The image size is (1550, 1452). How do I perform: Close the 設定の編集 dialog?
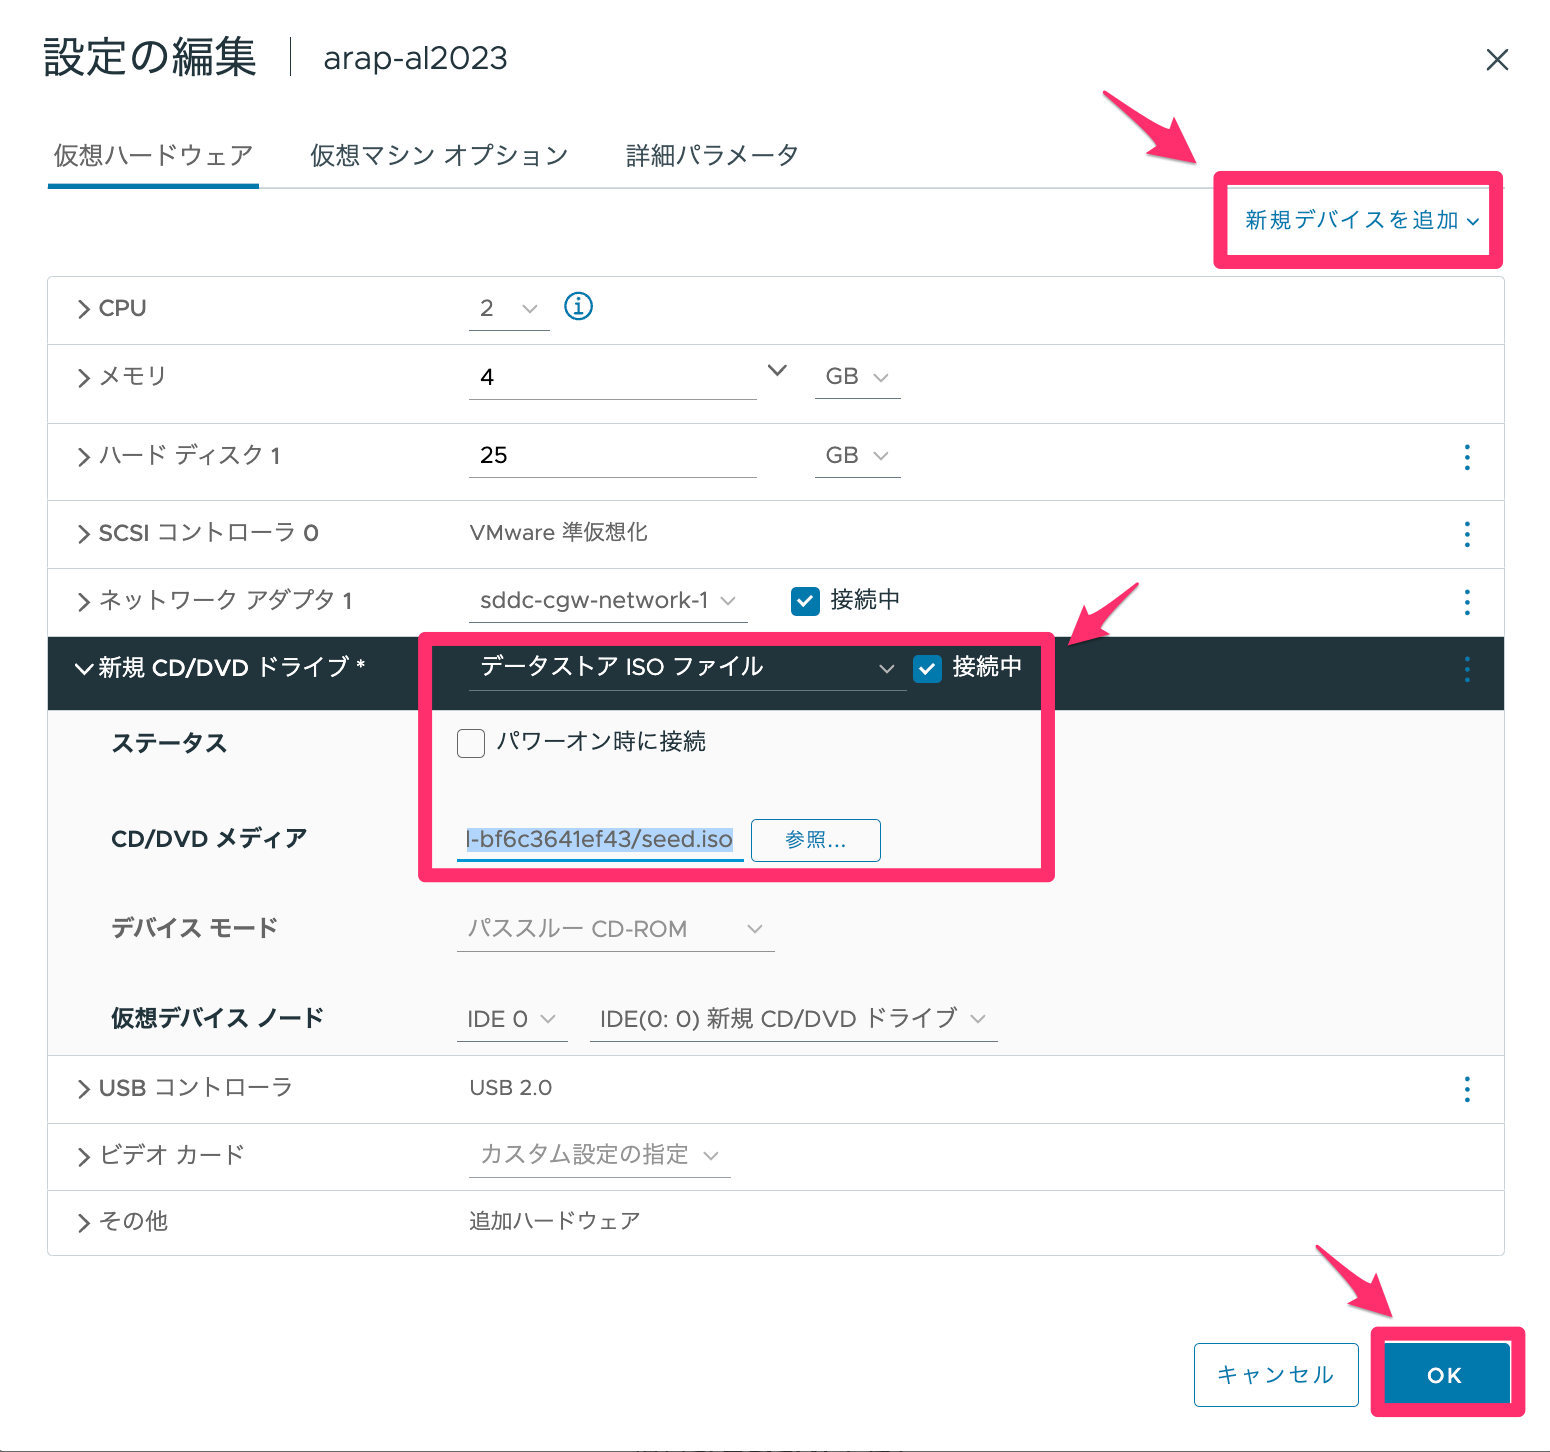click(x=1497, y=59)
